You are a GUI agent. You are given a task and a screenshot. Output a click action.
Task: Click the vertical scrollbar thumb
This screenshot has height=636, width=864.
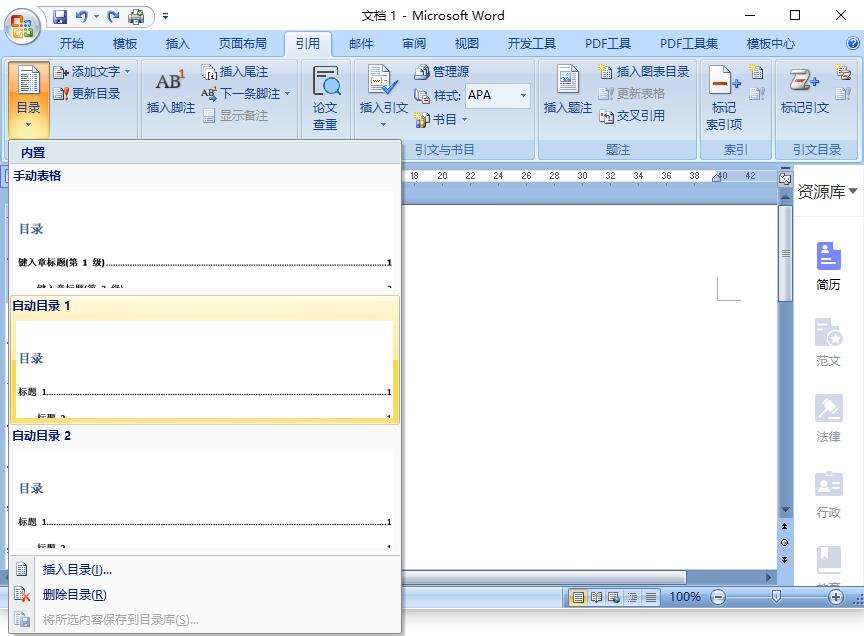785,254
